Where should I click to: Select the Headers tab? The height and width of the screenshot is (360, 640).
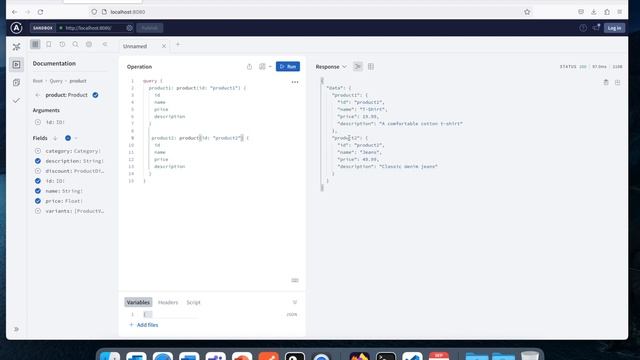pos(168,302)
